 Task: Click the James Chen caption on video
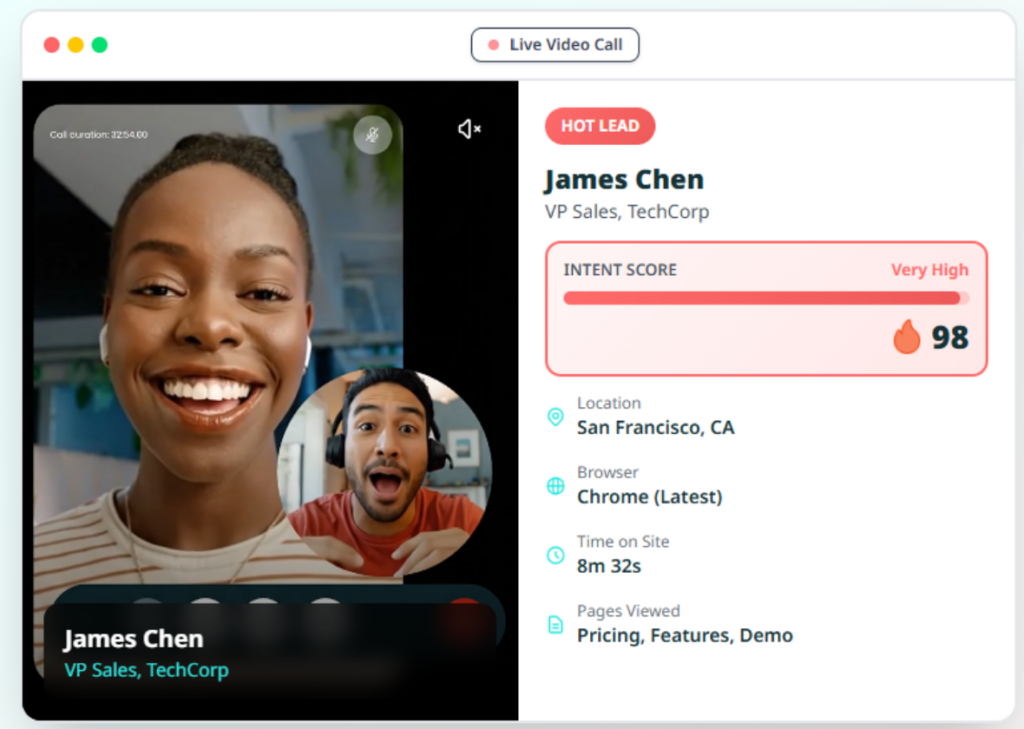pos(133,639)
